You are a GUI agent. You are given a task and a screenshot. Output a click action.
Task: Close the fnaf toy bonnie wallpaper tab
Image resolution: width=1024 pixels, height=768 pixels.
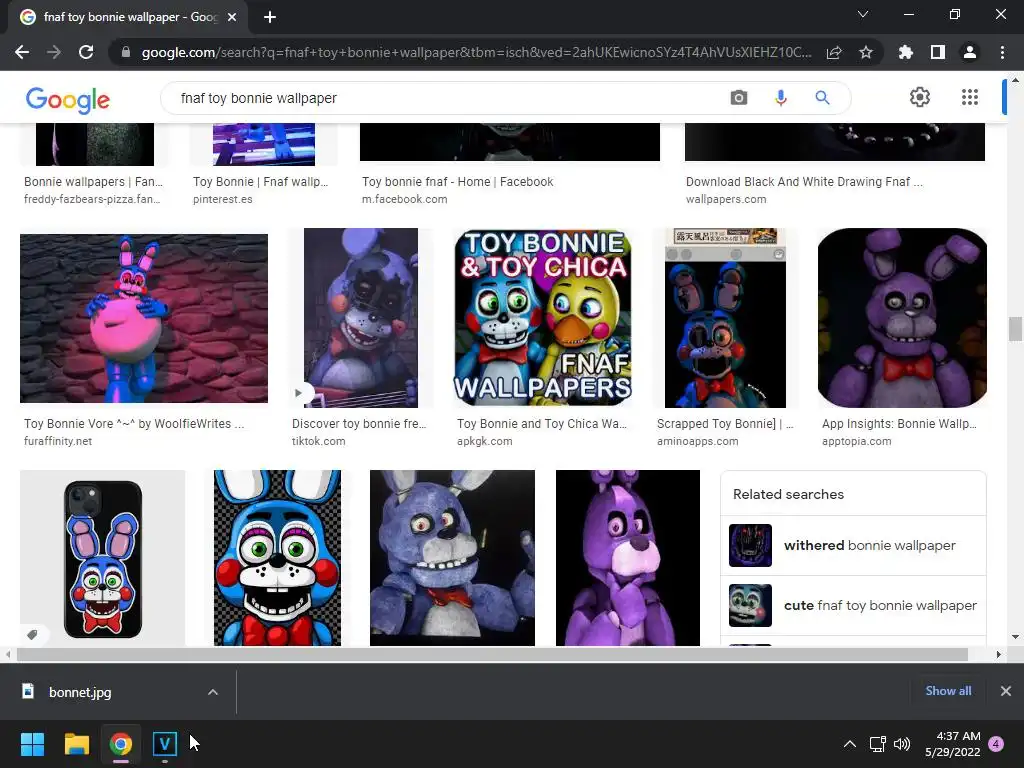(232, 17)
